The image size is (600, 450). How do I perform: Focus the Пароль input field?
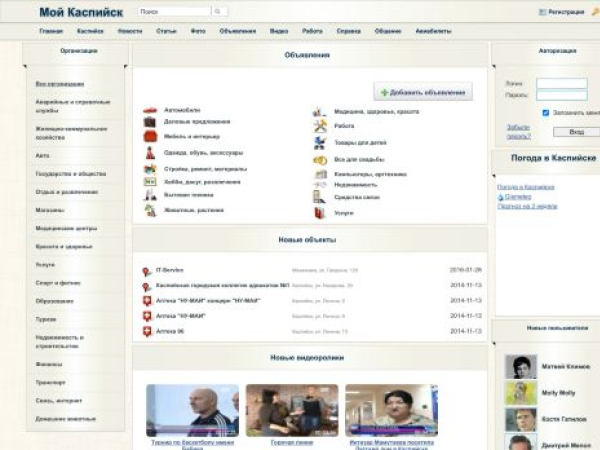pos(562,95)
